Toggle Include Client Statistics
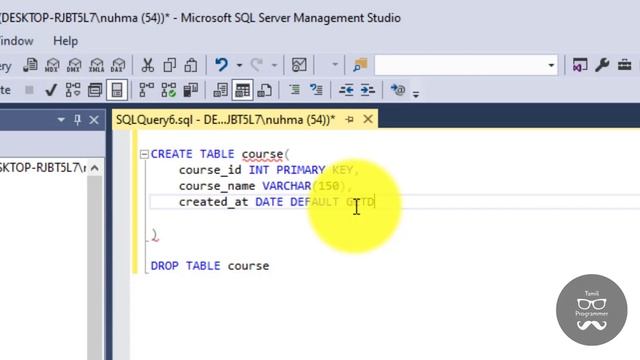Screen dimensions: 640x360 pos(190,90)
